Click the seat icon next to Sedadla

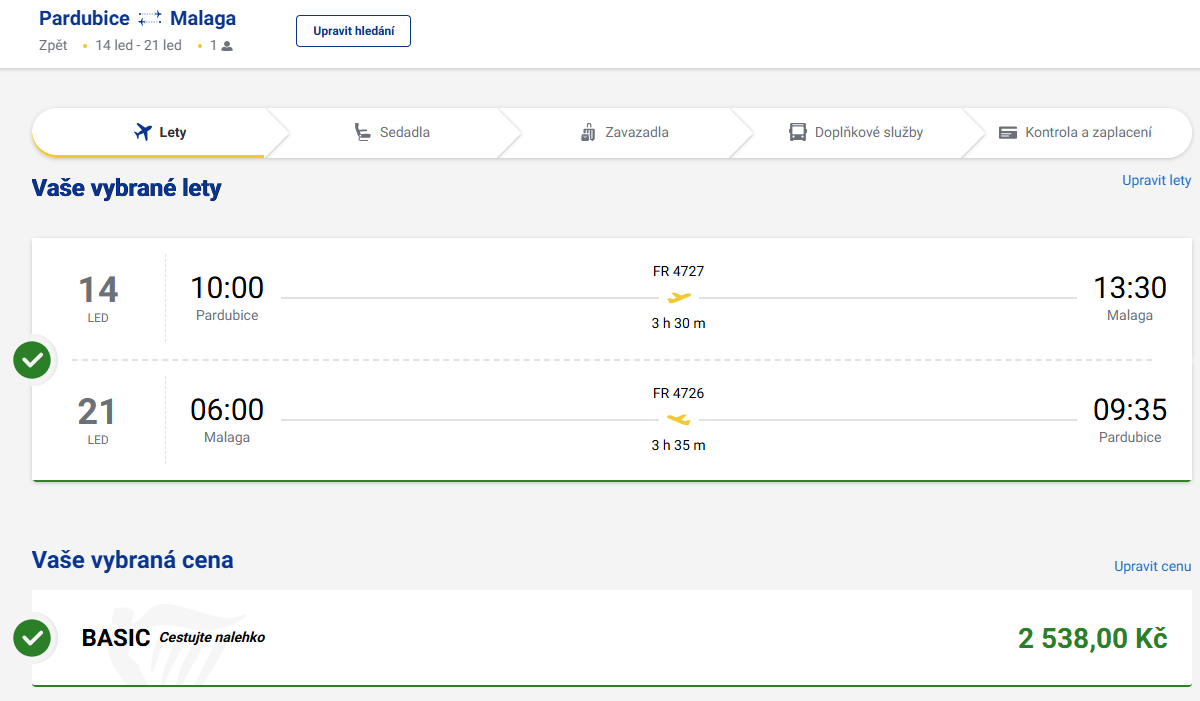[x=363, y=132]
